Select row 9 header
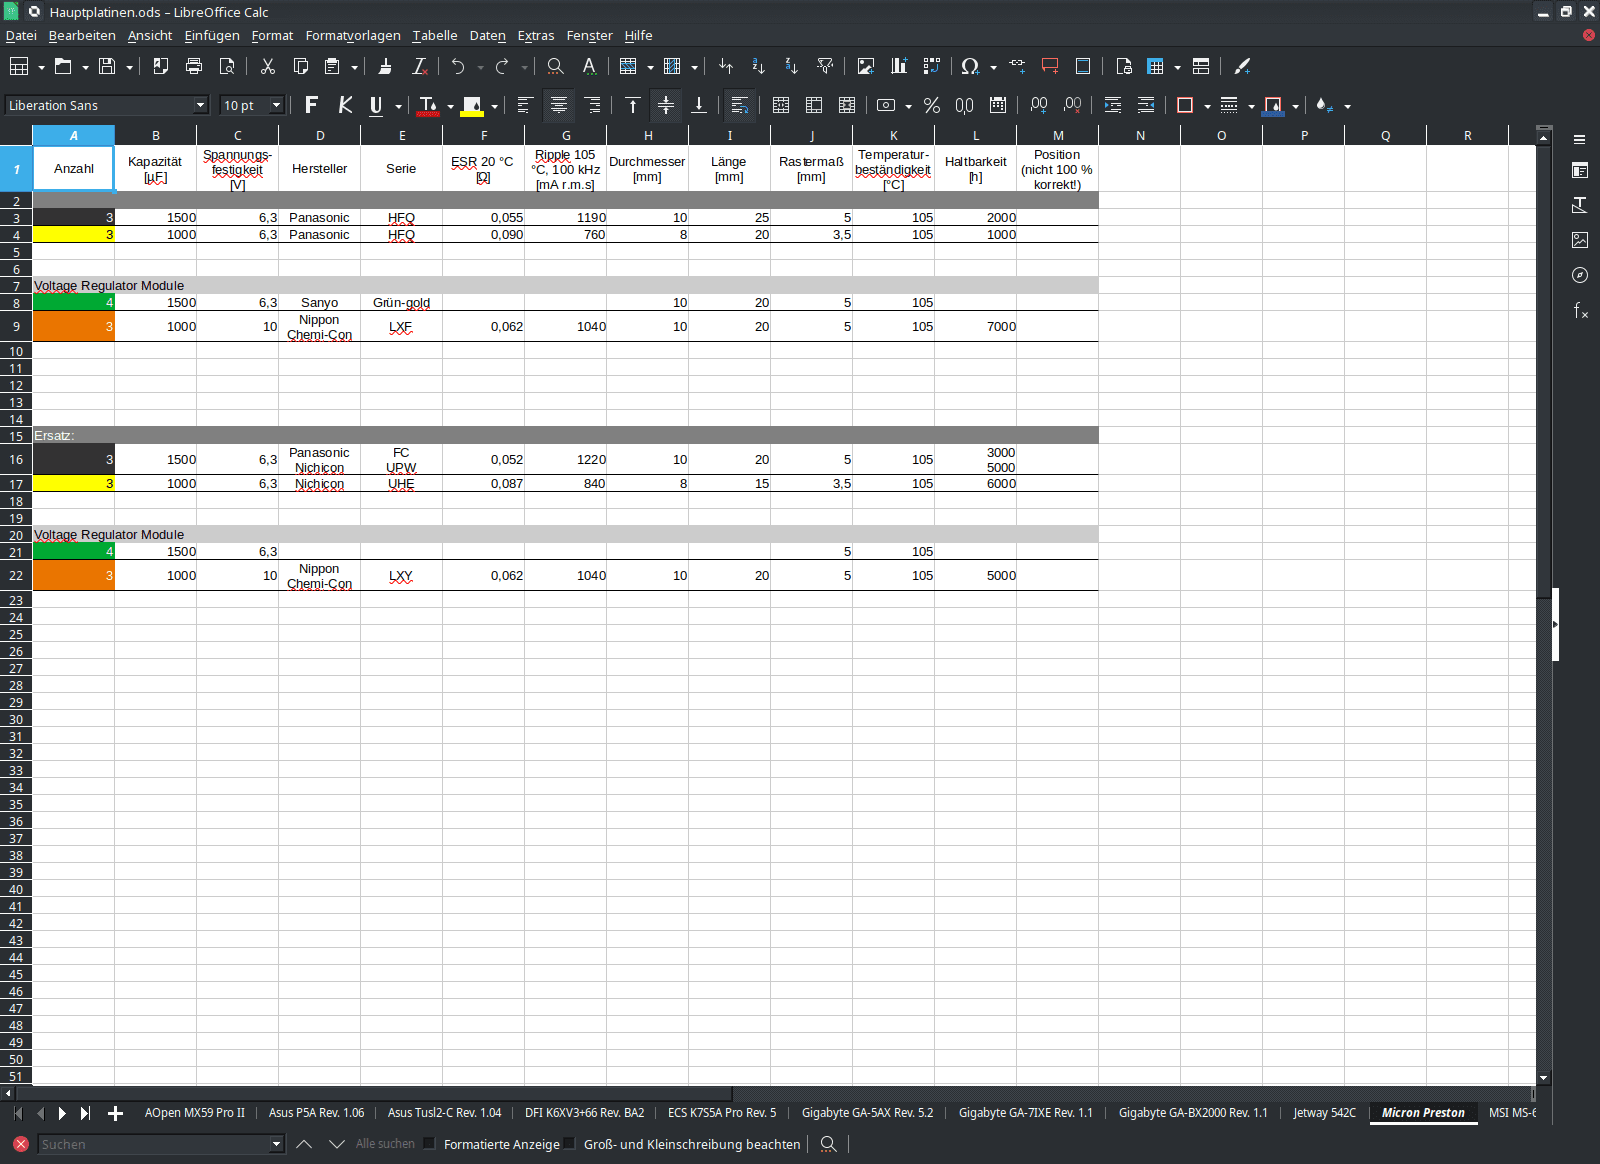1600x1164 pixels. (16, 326)
